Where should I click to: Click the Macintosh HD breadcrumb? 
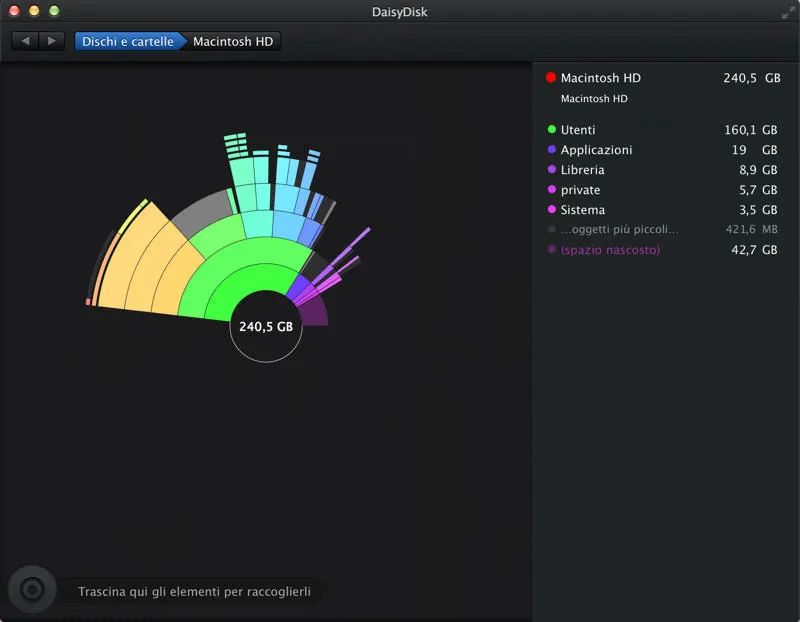click(x=232, y=41)
